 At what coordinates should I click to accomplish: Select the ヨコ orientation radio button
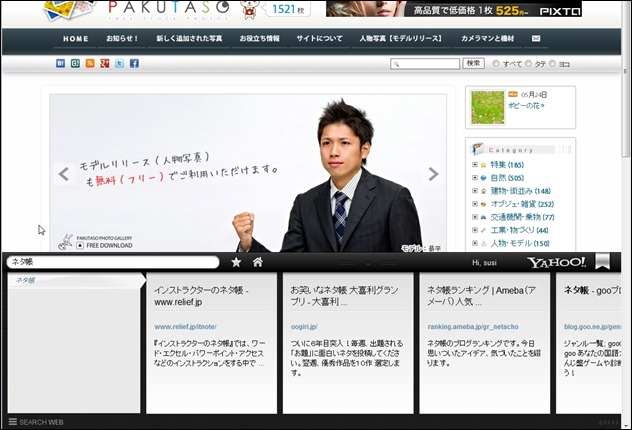(x=552, y=64)
